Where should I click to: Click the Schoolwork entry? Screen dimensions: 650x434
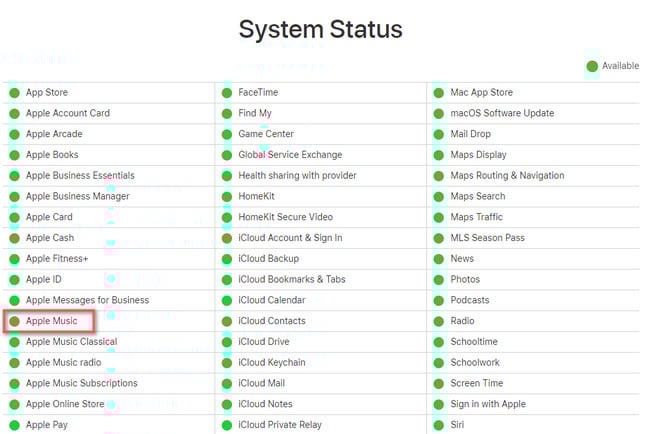click(475, 362)
